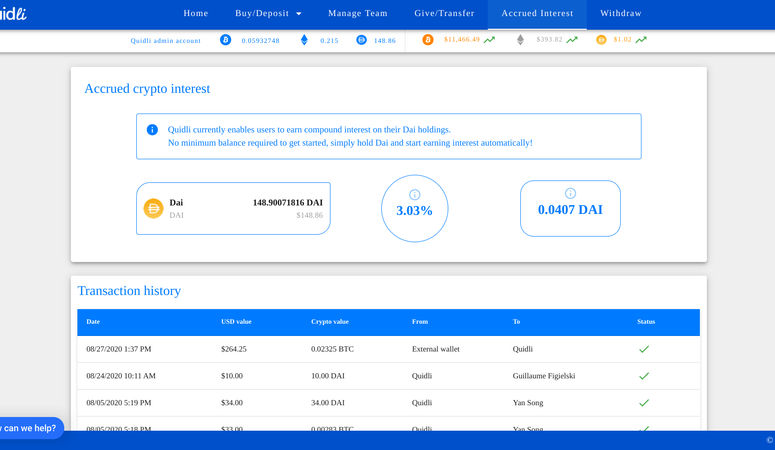Click the Bitcoin price trend arrow
Viewport: 775px width, 450px height.
click(x=489, y=40)
